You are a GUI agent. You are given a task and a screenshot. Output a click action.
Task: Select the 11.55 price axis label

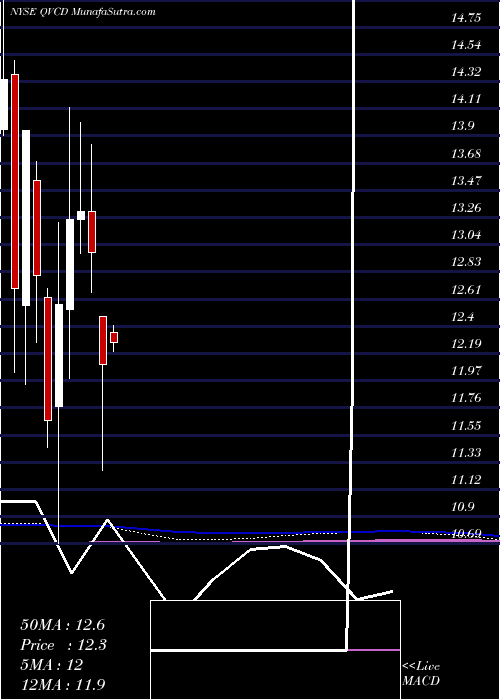click(466, 425)
